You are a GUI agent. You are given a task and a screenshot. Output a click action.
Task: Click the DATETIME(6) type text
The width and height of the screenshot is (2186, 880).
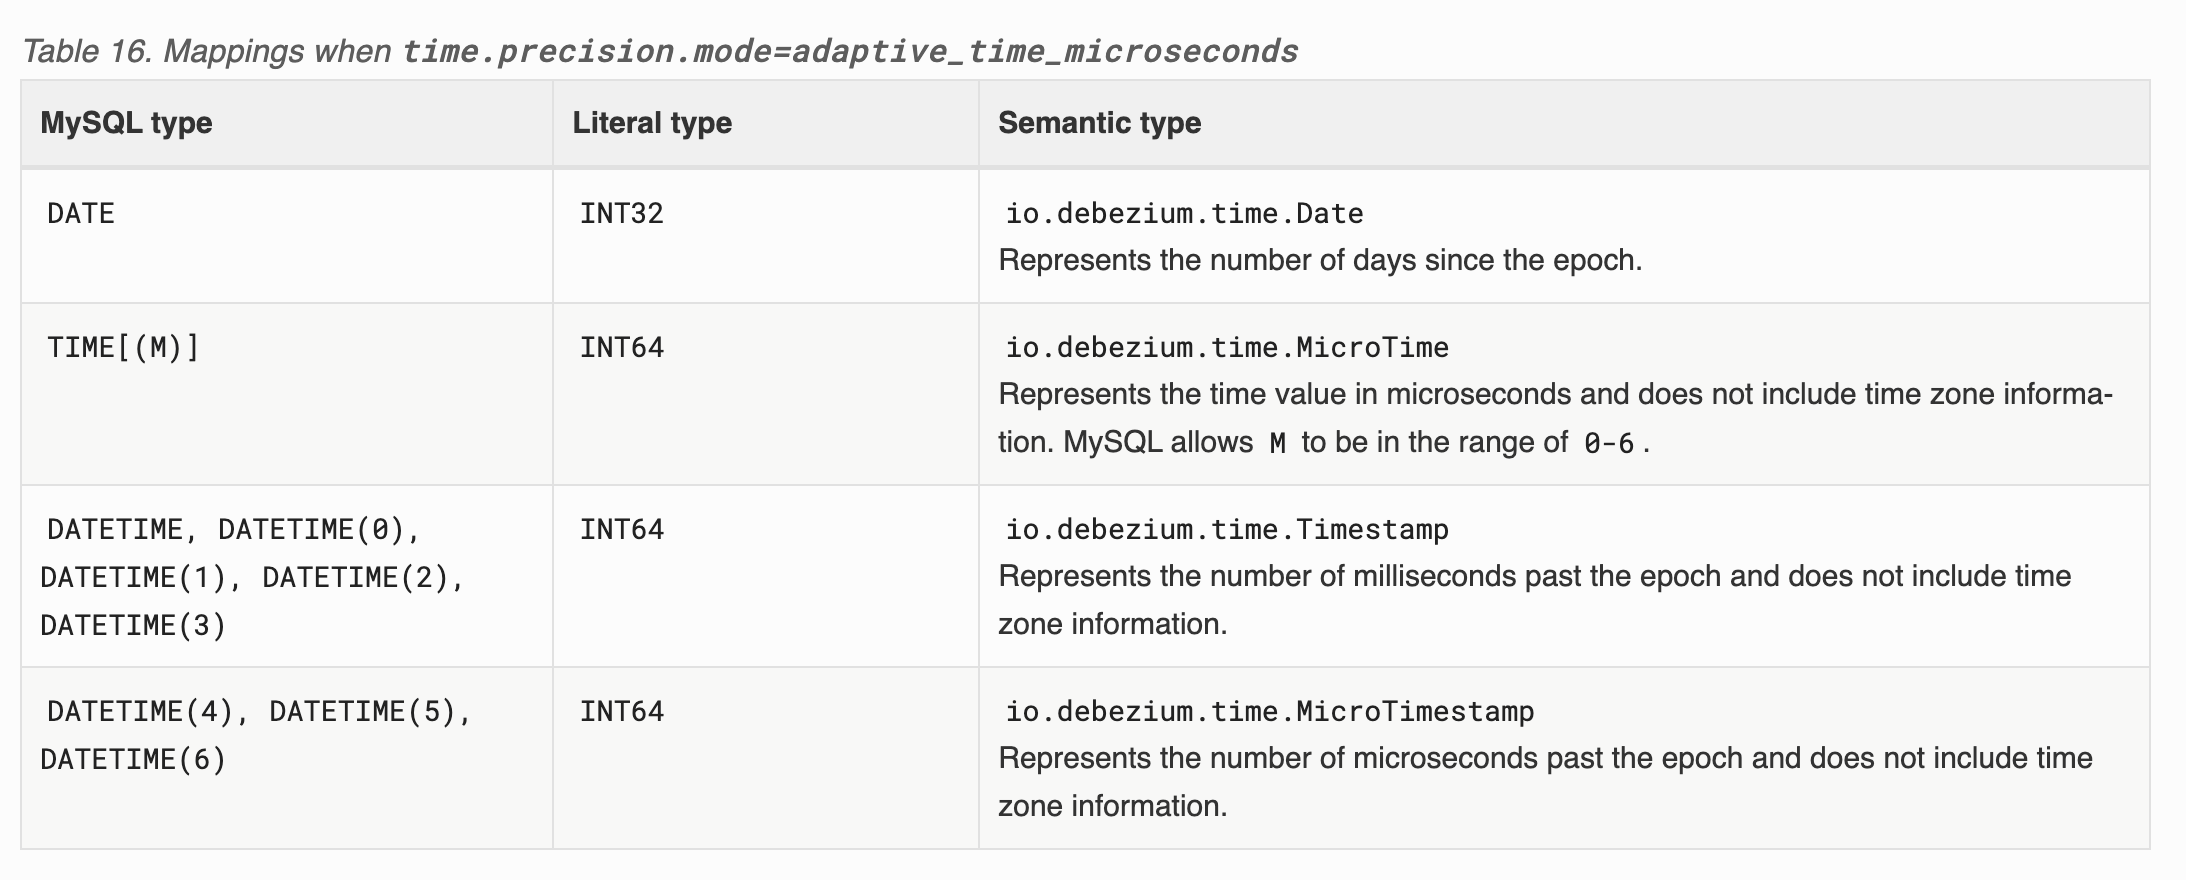[133, 760]
